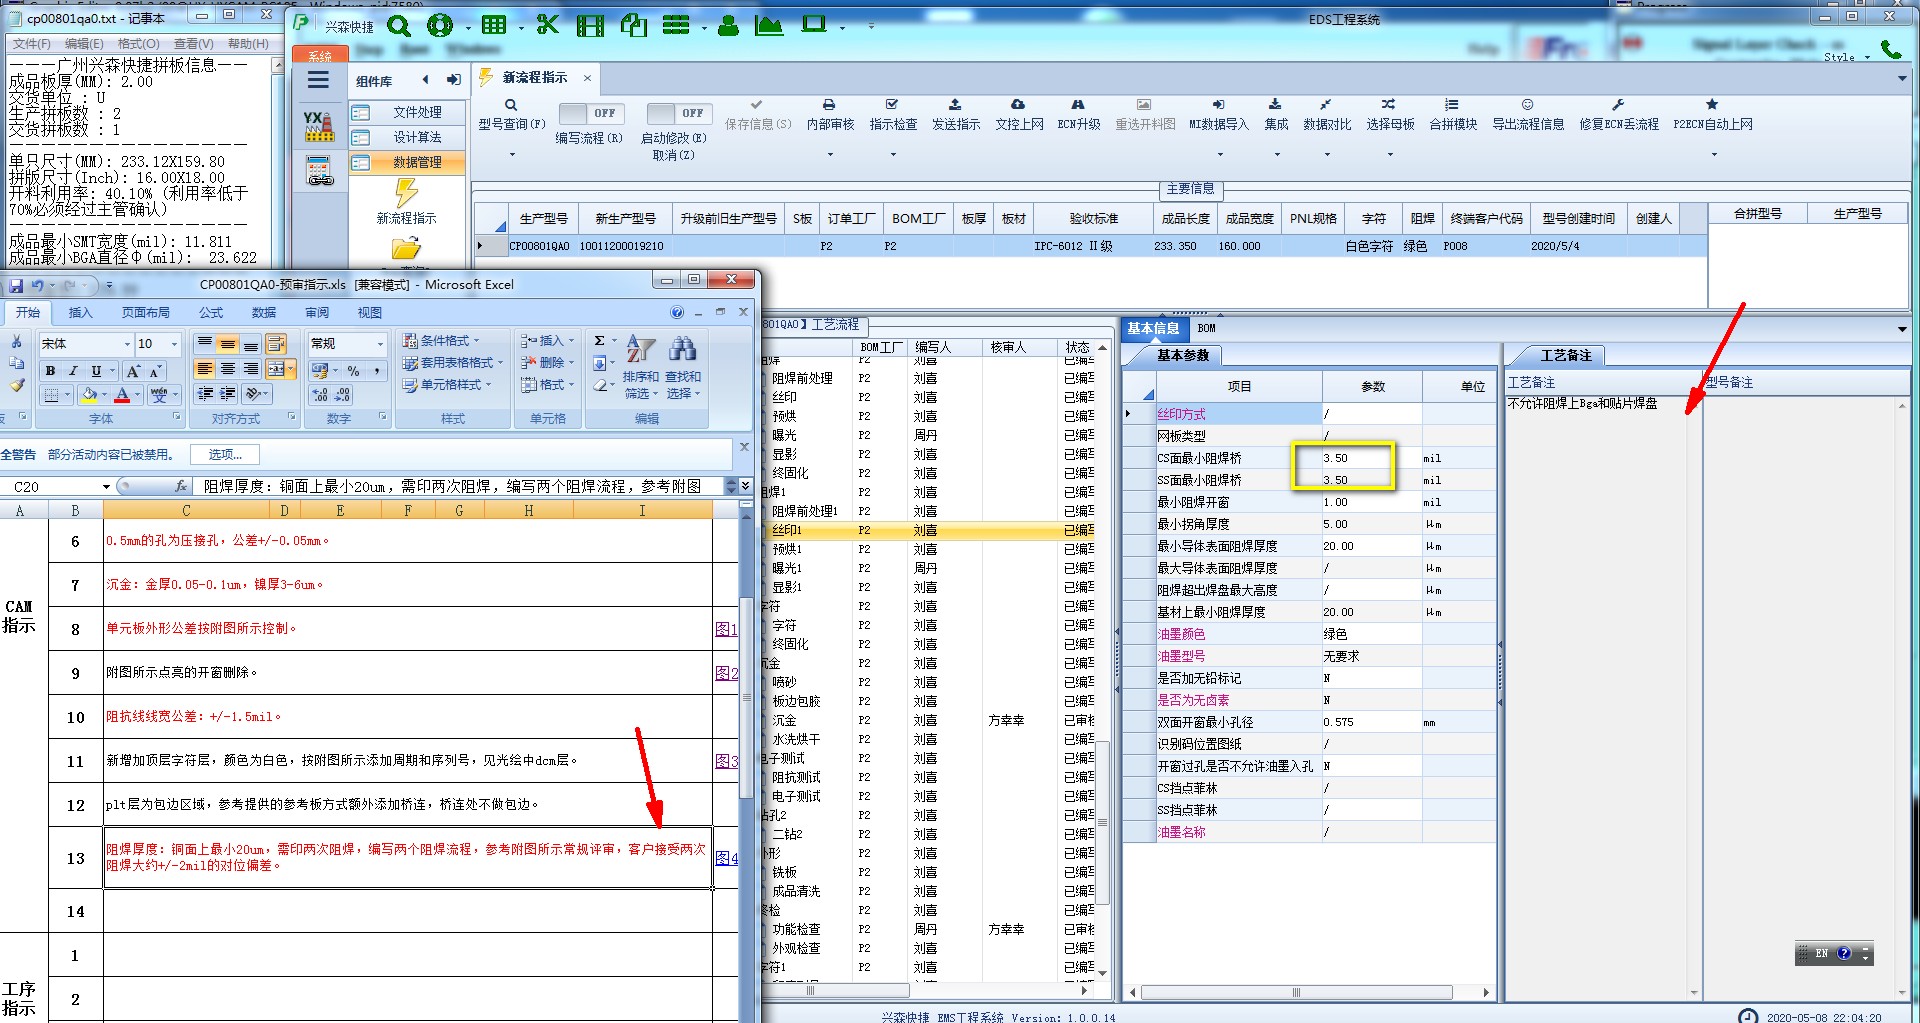Click the ECN升级 icon
The image size is (1920, 1023).
click(x=1078, y=104)
